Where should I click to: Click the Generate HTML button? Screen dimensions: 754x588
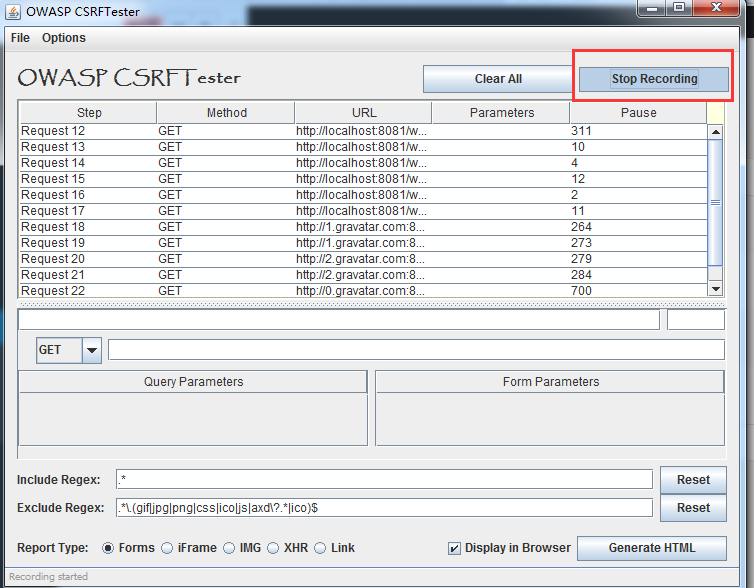pyautogui.click(x=652, y=548)
